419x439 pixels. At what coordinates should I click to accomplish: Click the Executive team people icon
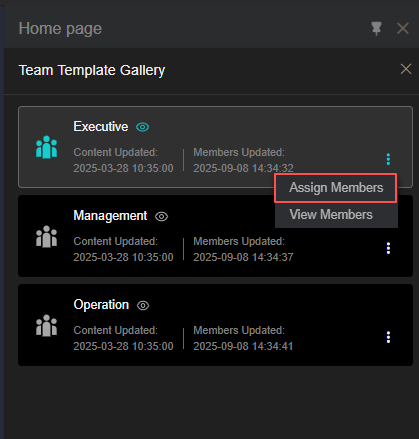tap(46, 147)
